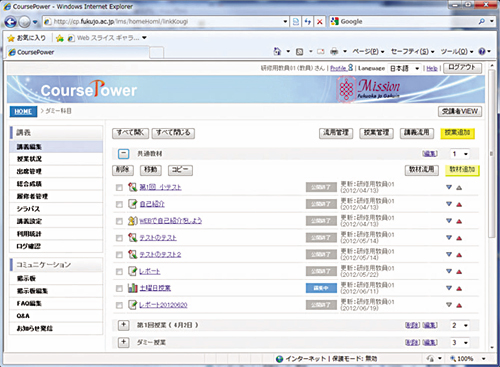Move レポート20120620 up with red arrow
The image size is (500, 367).
pos(459,305)
